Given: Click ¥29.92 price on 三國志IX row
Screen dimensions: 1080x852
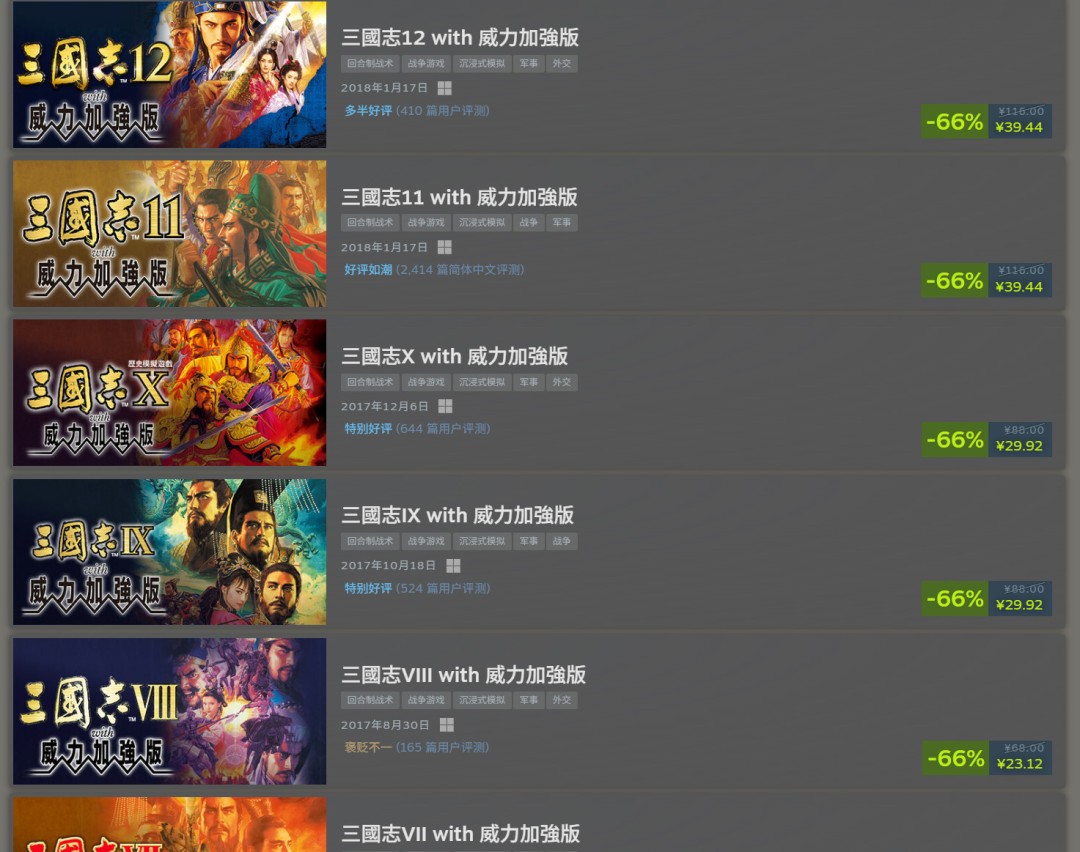Looking at the screenshot, I should 1019,605.
